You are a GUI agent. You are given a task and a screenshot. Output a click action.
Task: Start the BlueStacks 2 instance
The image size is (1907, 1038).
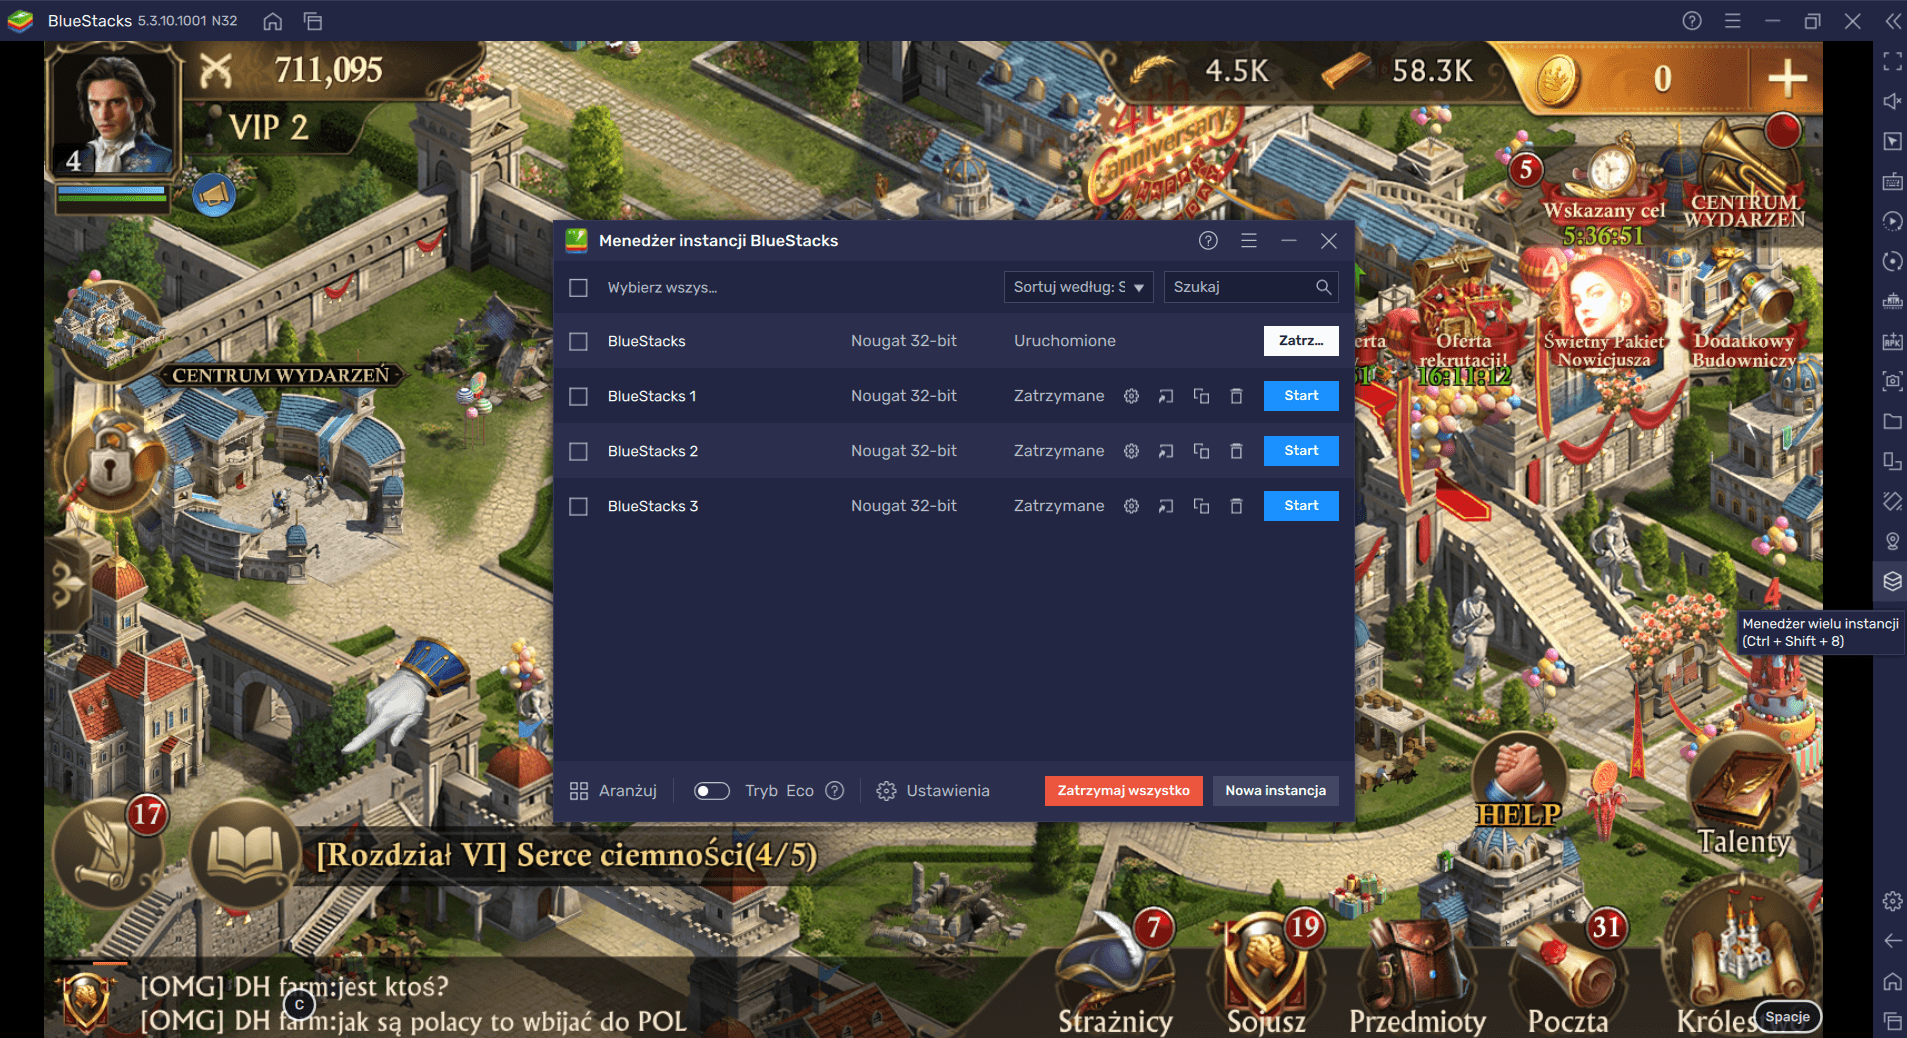pyautogui.click(x=1301, y=451)
